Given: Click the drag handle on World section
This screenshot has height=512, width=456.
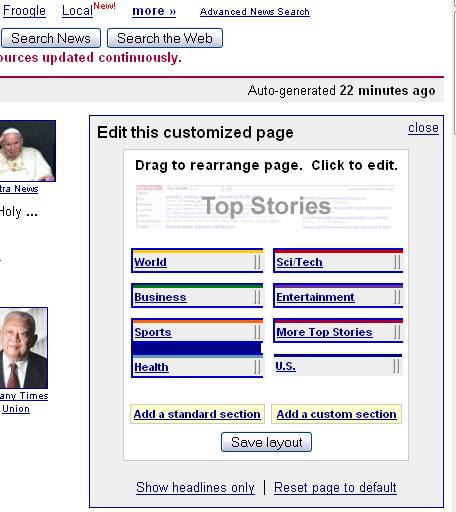Looking at the screenshot, I should coord(257,262).
